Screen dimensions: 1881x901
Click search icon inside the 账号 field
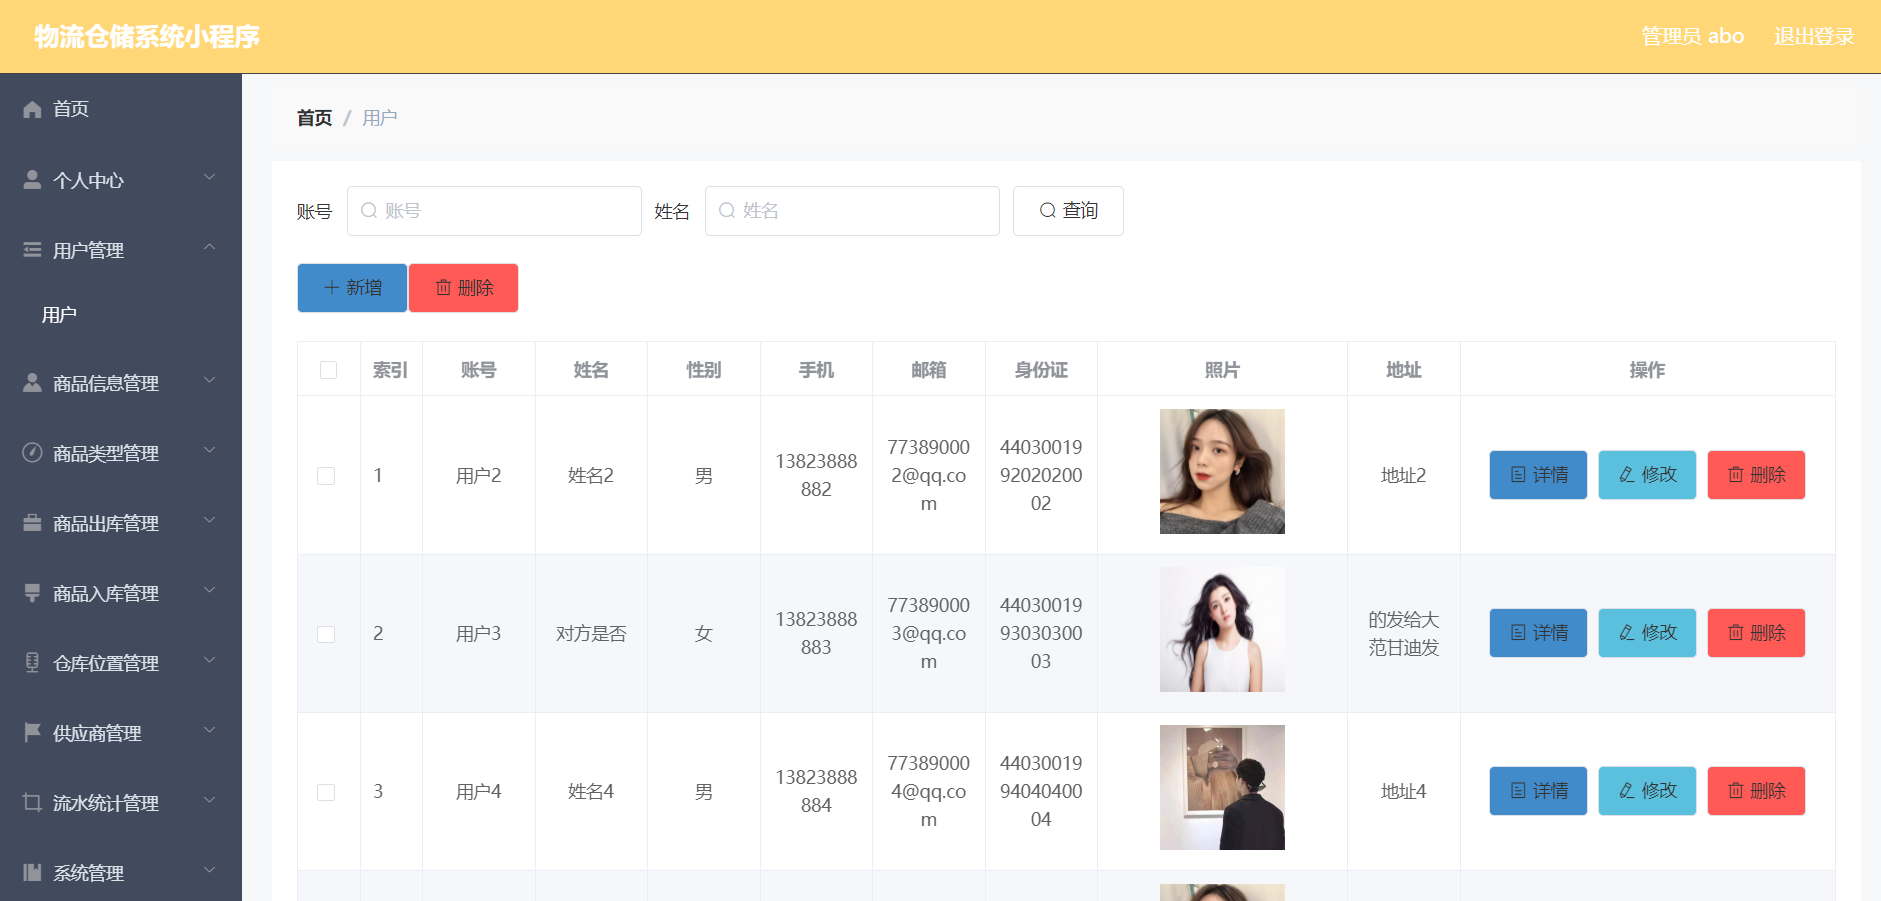(369, 210)
